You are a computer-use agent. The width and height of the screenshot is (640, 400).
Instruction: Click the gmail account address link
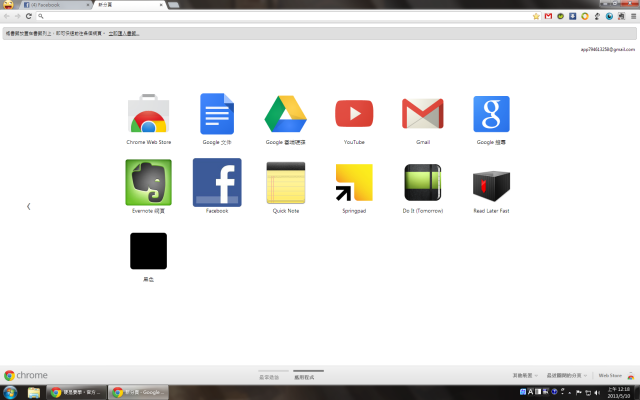[608, 49]
